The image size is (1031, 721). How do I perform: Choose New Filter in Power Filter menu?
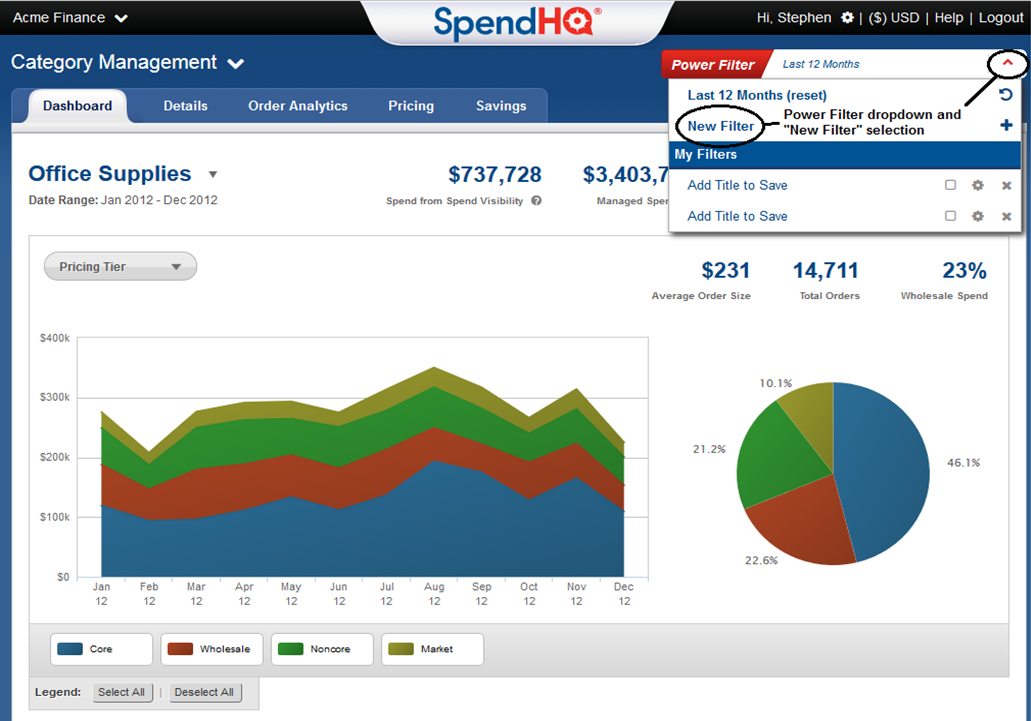click(721, 126)
